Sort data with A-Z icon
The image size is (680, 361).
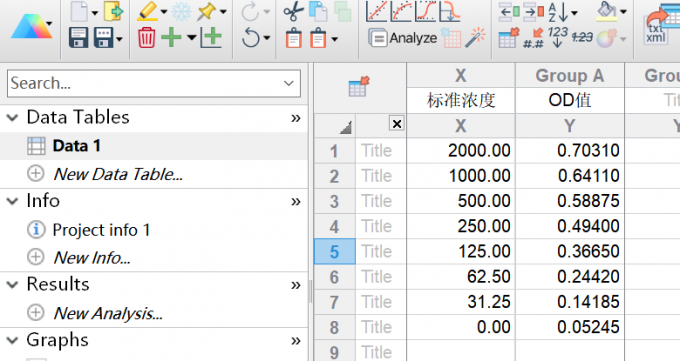(558, 12)
